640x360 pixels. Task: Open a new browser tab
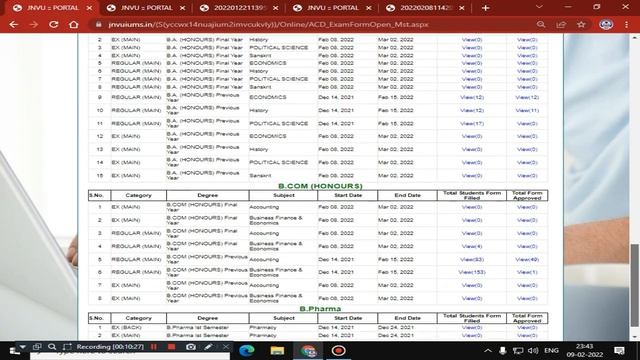point(485,8)
